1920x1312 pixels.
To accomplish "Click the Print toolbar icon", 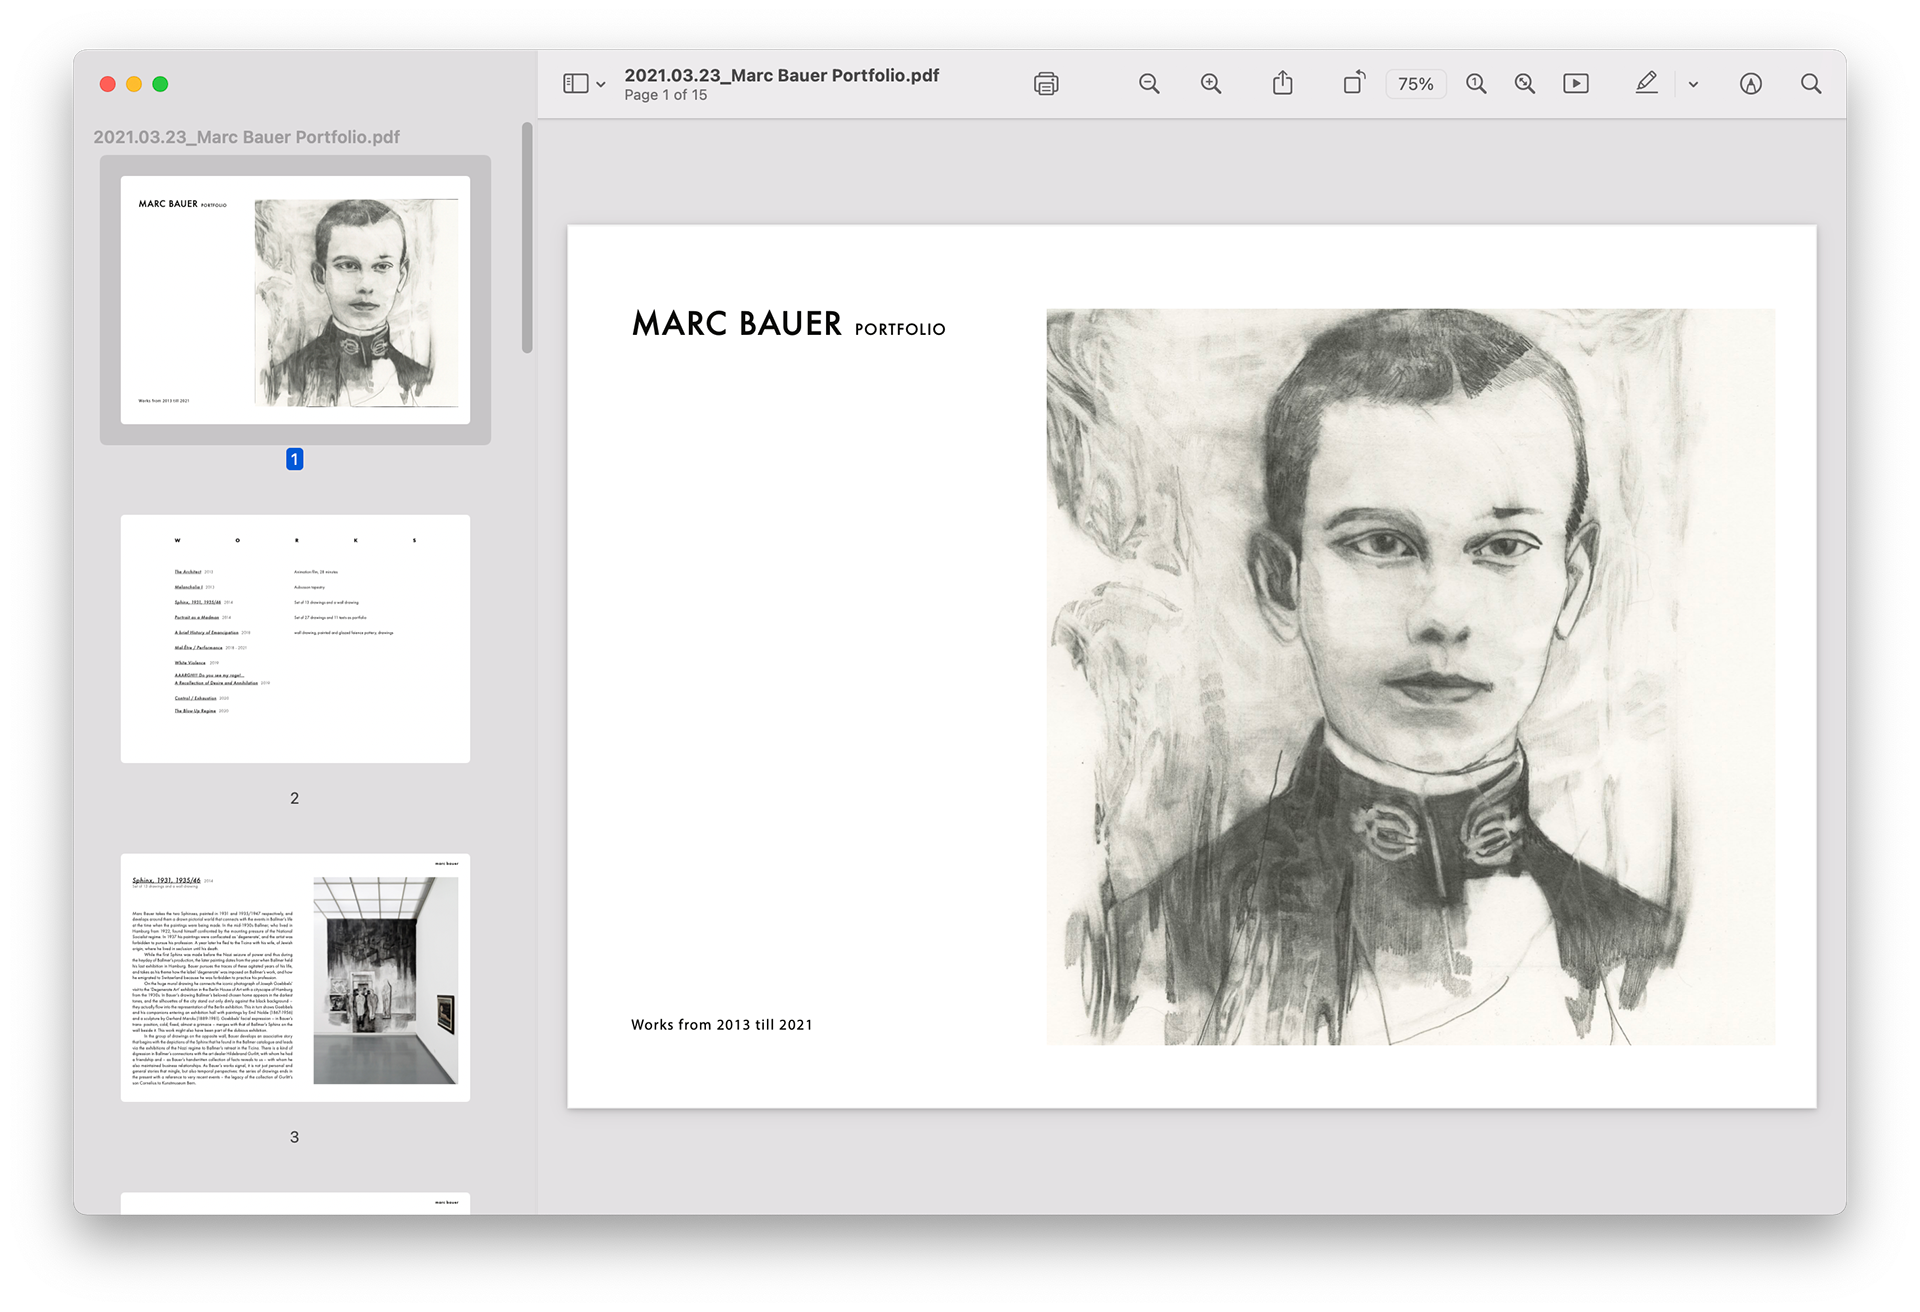I will coord(1046,84).
